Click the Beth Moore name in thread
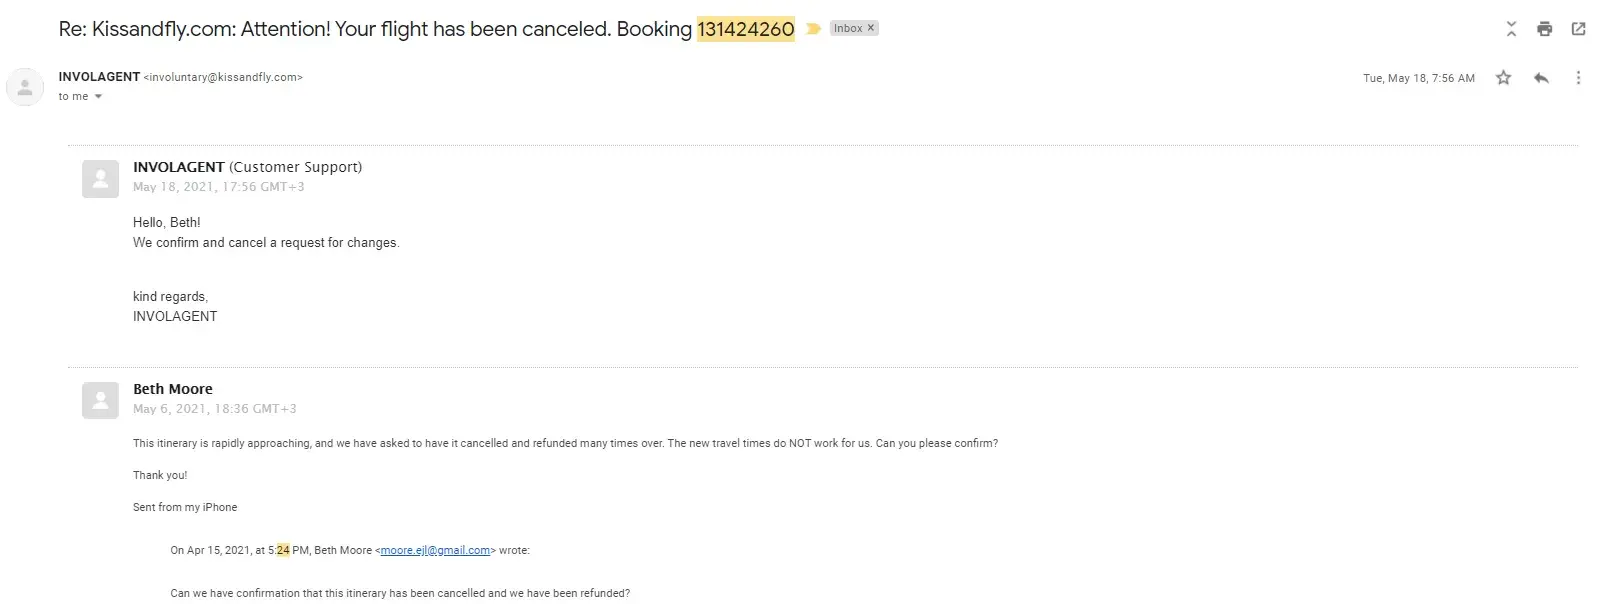 [173, 389]
